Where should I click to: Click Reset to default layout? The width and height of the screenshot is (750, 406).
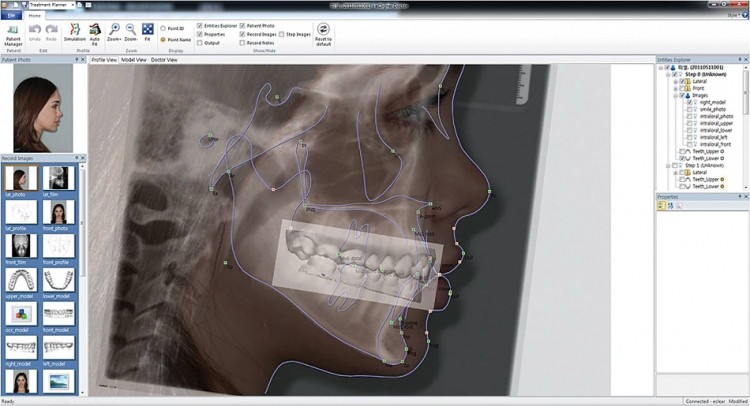(x=323, y=35)
